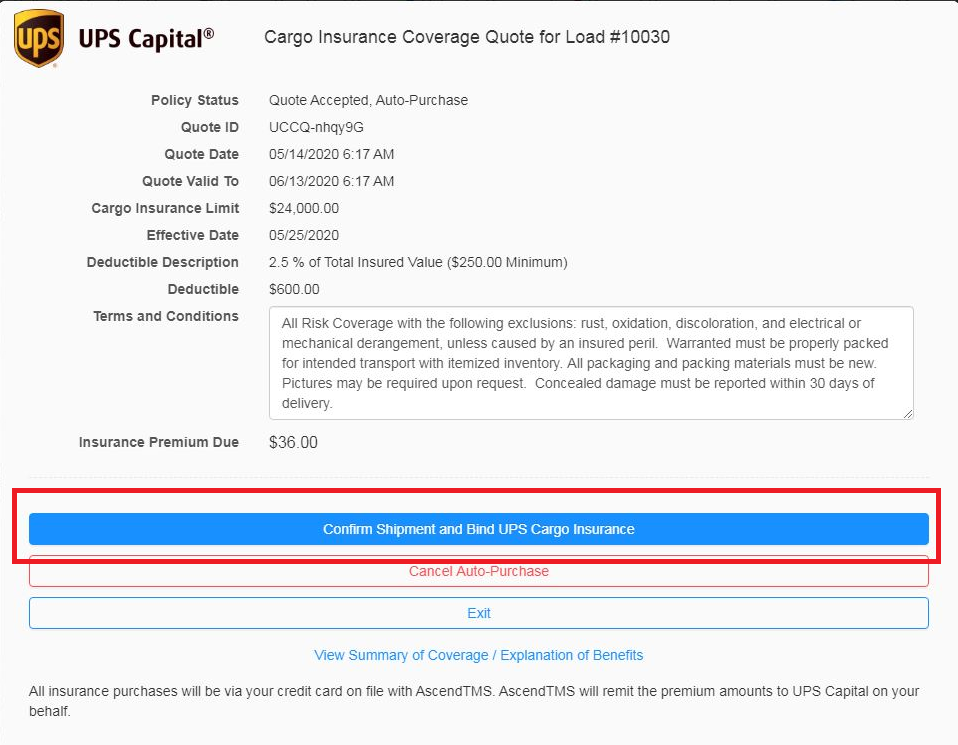The width and height of the screenshot is (958, 745).
Task: Click inside the Terms and Conditions text box
Action: pyautogui.click(x=590, y=363)
